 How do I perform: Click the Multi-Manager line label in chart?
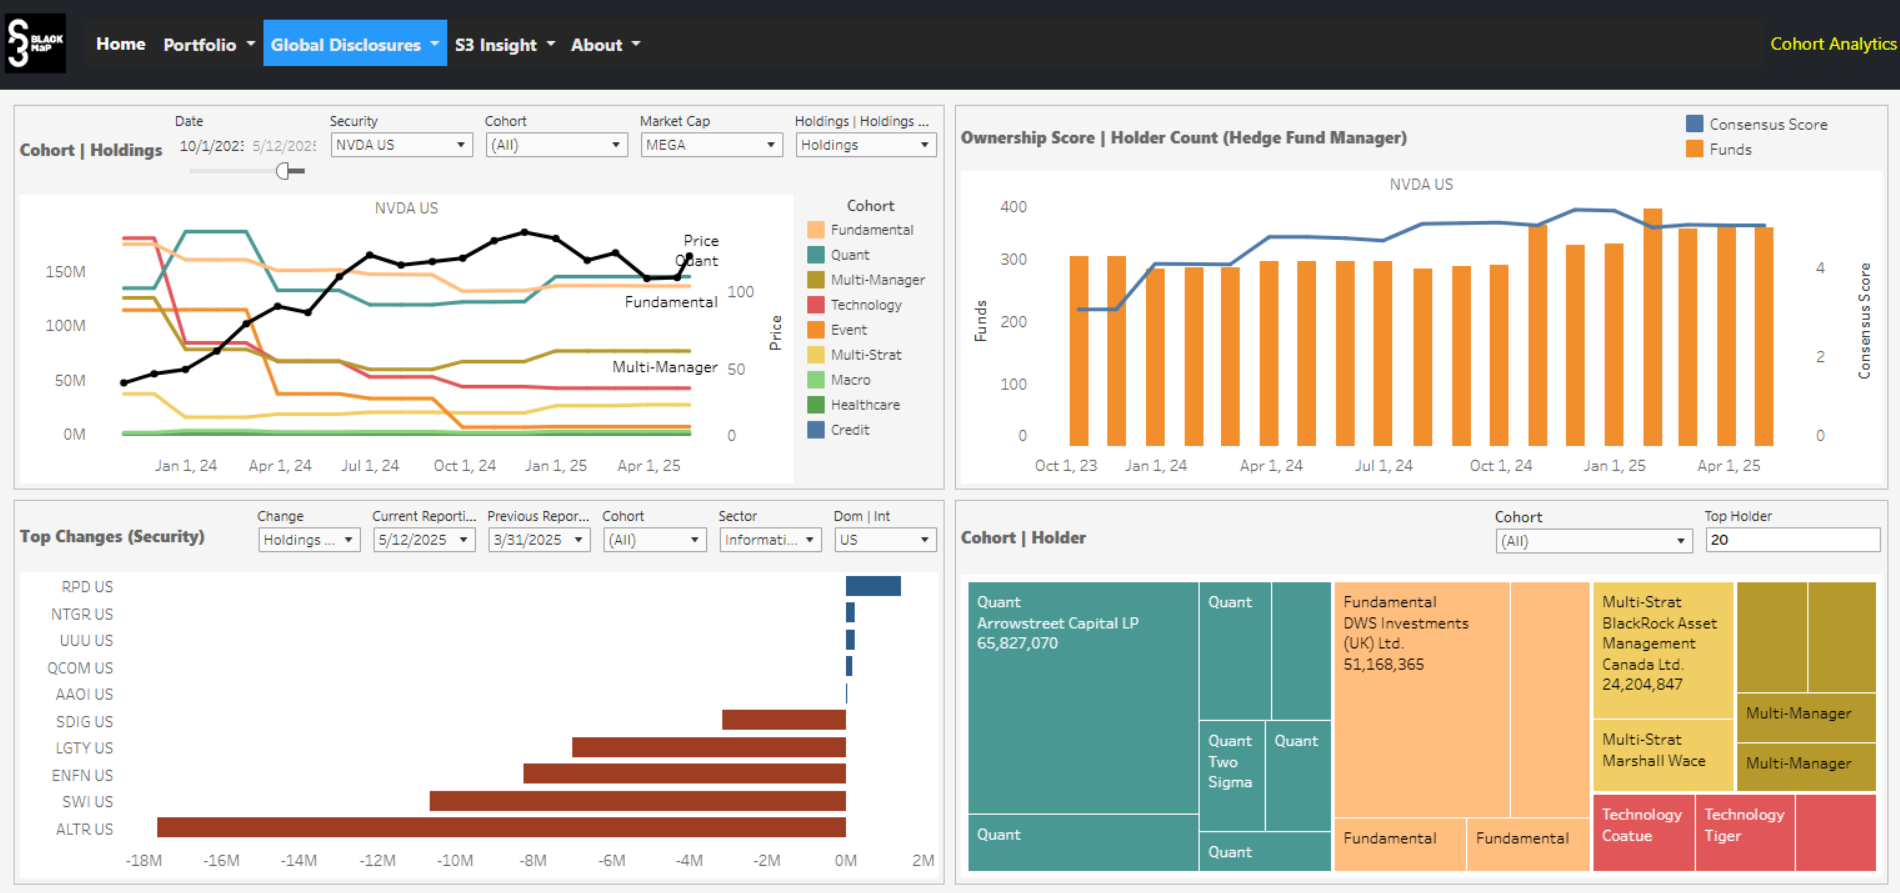665,367
